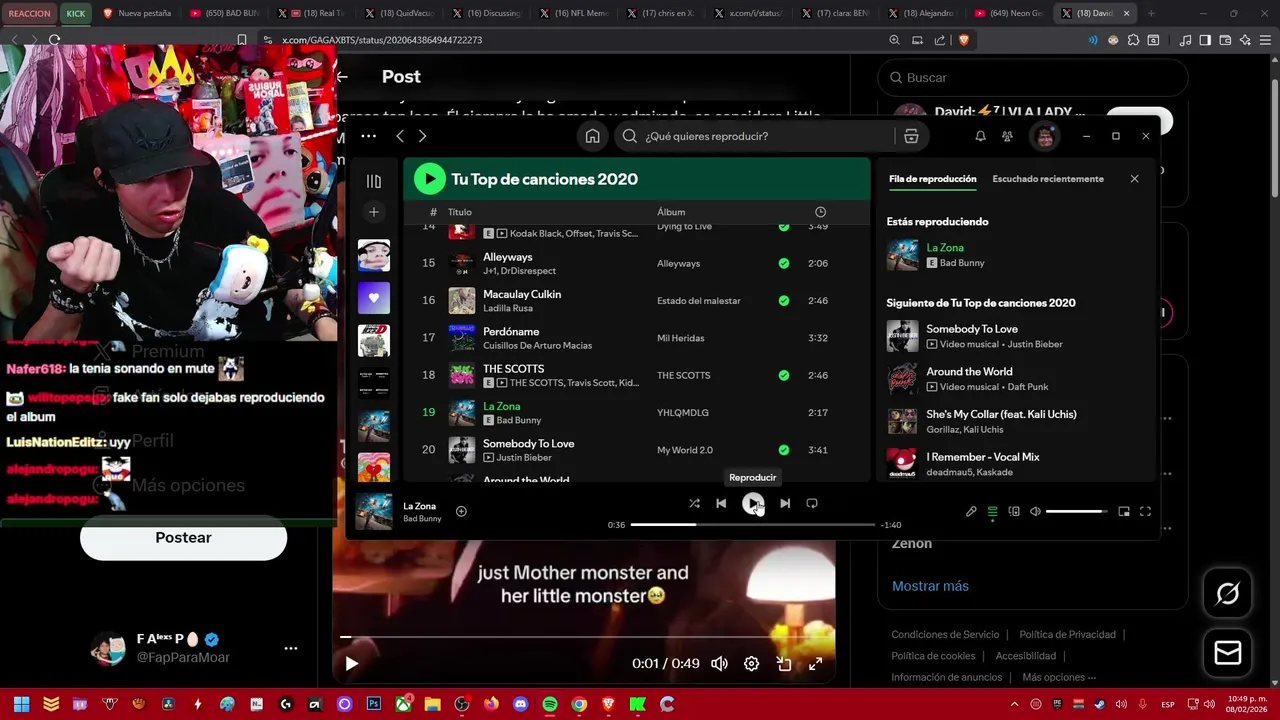The width and height of the screenshot is (1280, 720).
Task: Go back with arrow next to Post
Action: coord(342,77)
